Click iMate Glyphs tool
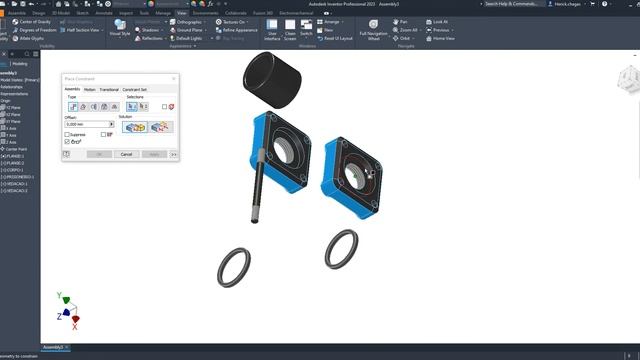Viewport: 640px width, 360px height. [x=28, y=38]
